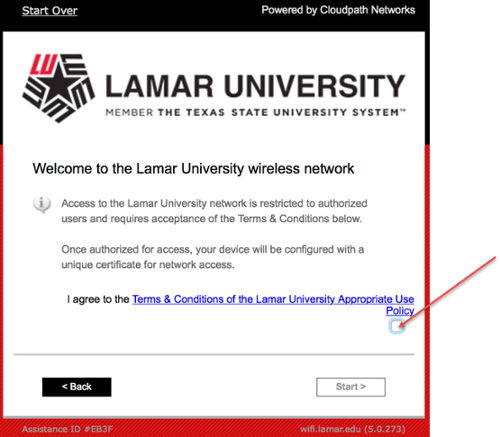The height and width of the screenshot is (437, 500).
Task: Click the Welcome to Lamar University heading
Action: click(x=193, y=169)
